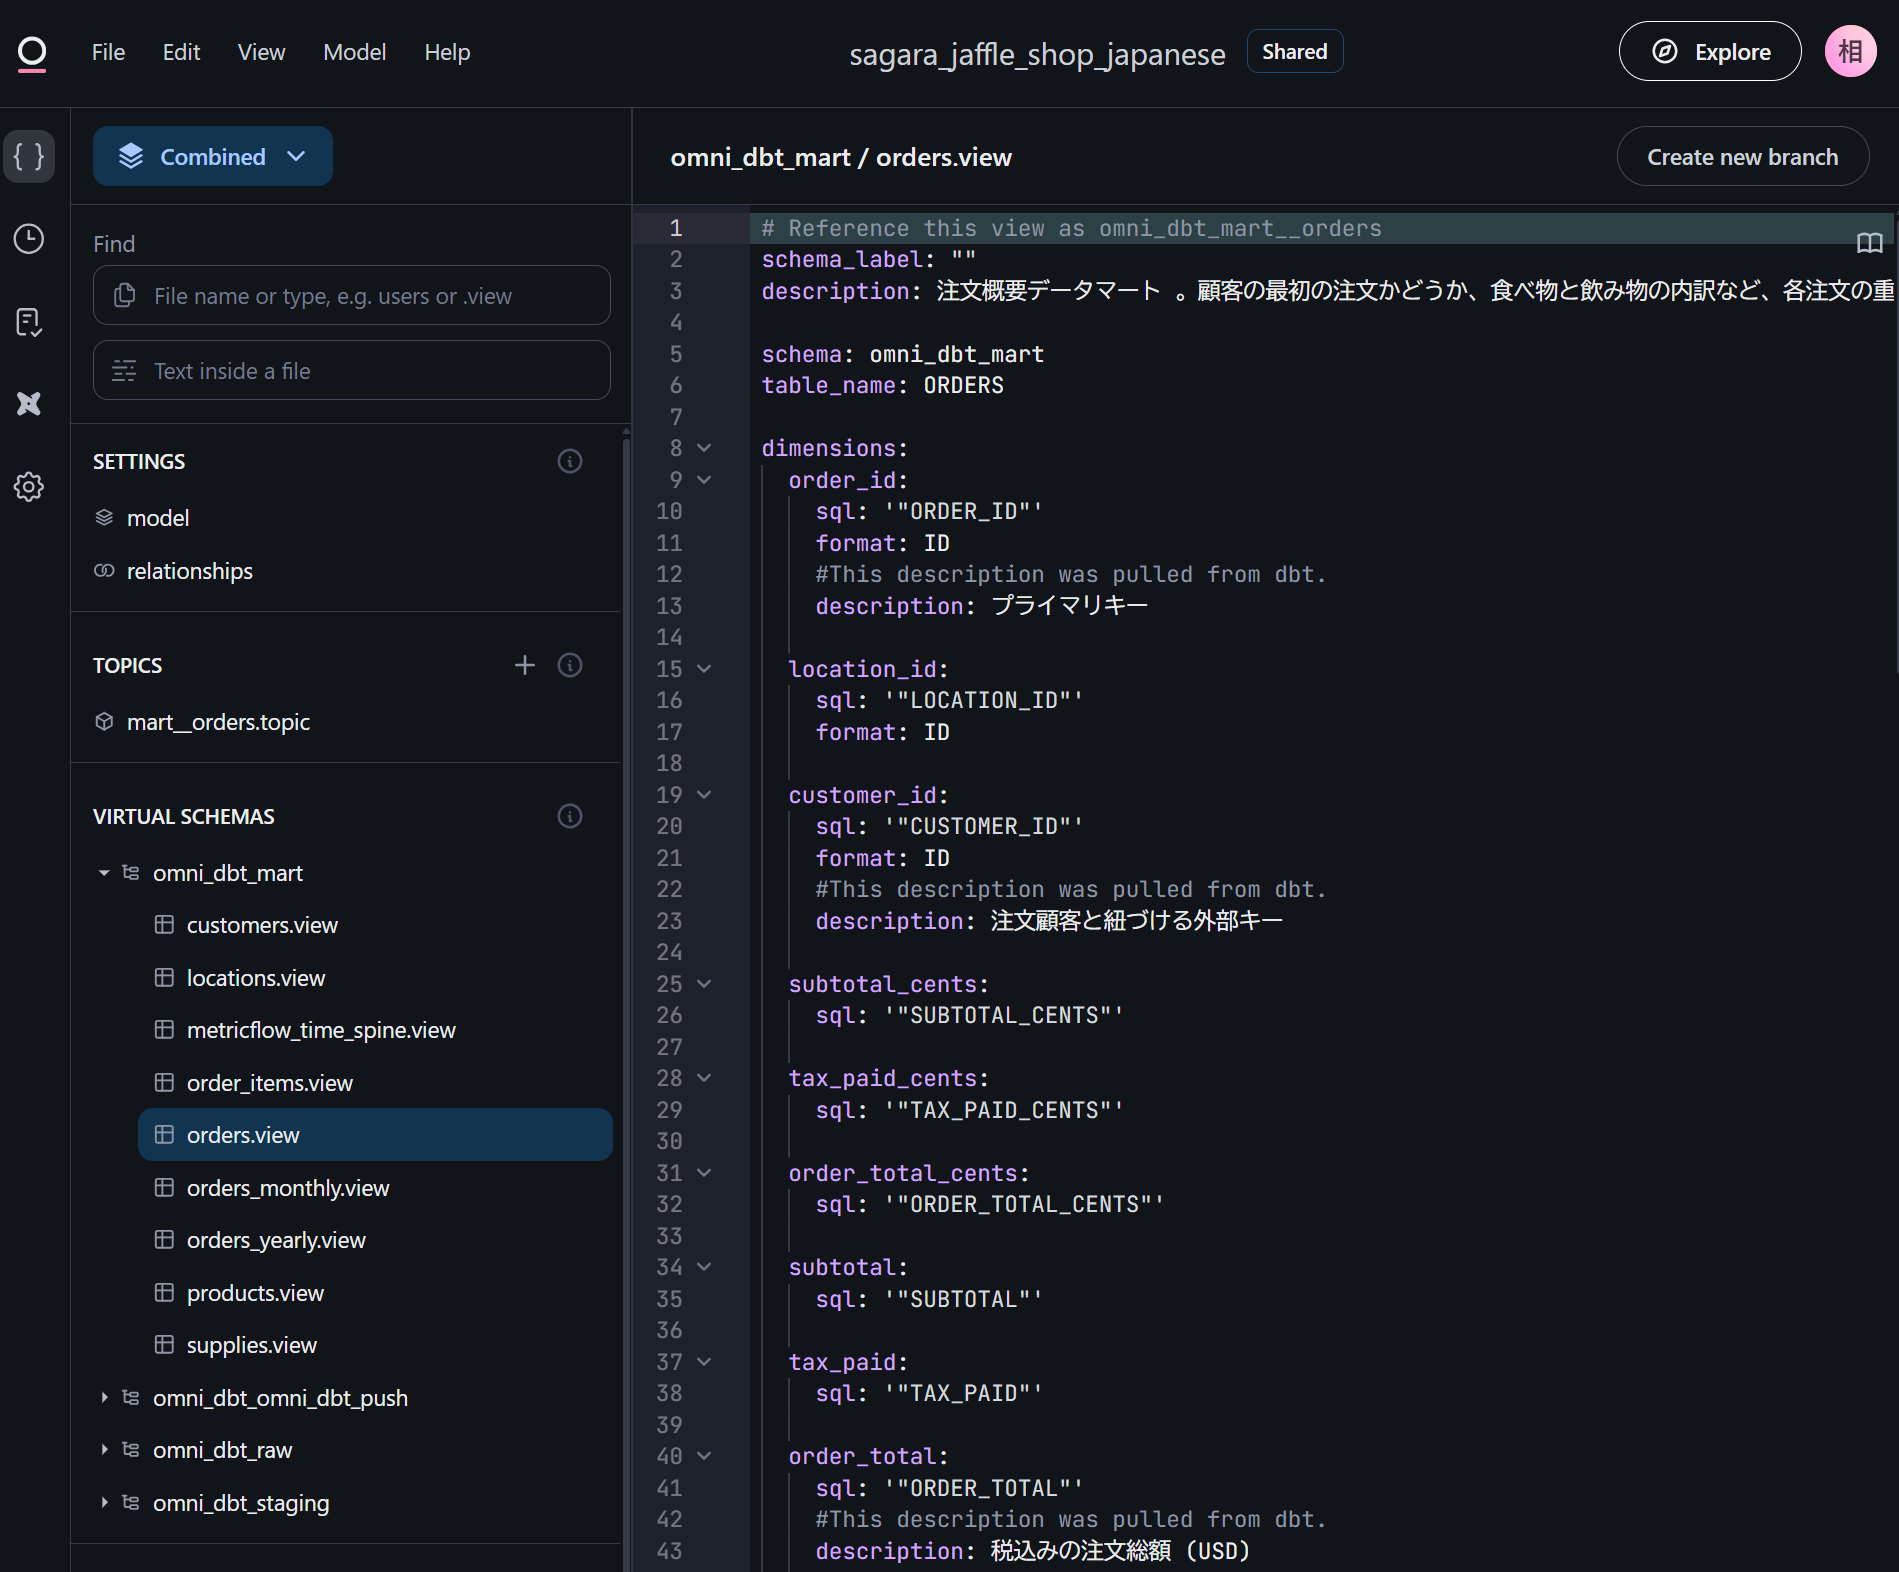The height and width of the screenshot is (1572, 1899).
Task: Click the user avatar in top right
Action: pyautogui.click(x=1850, y=52)
